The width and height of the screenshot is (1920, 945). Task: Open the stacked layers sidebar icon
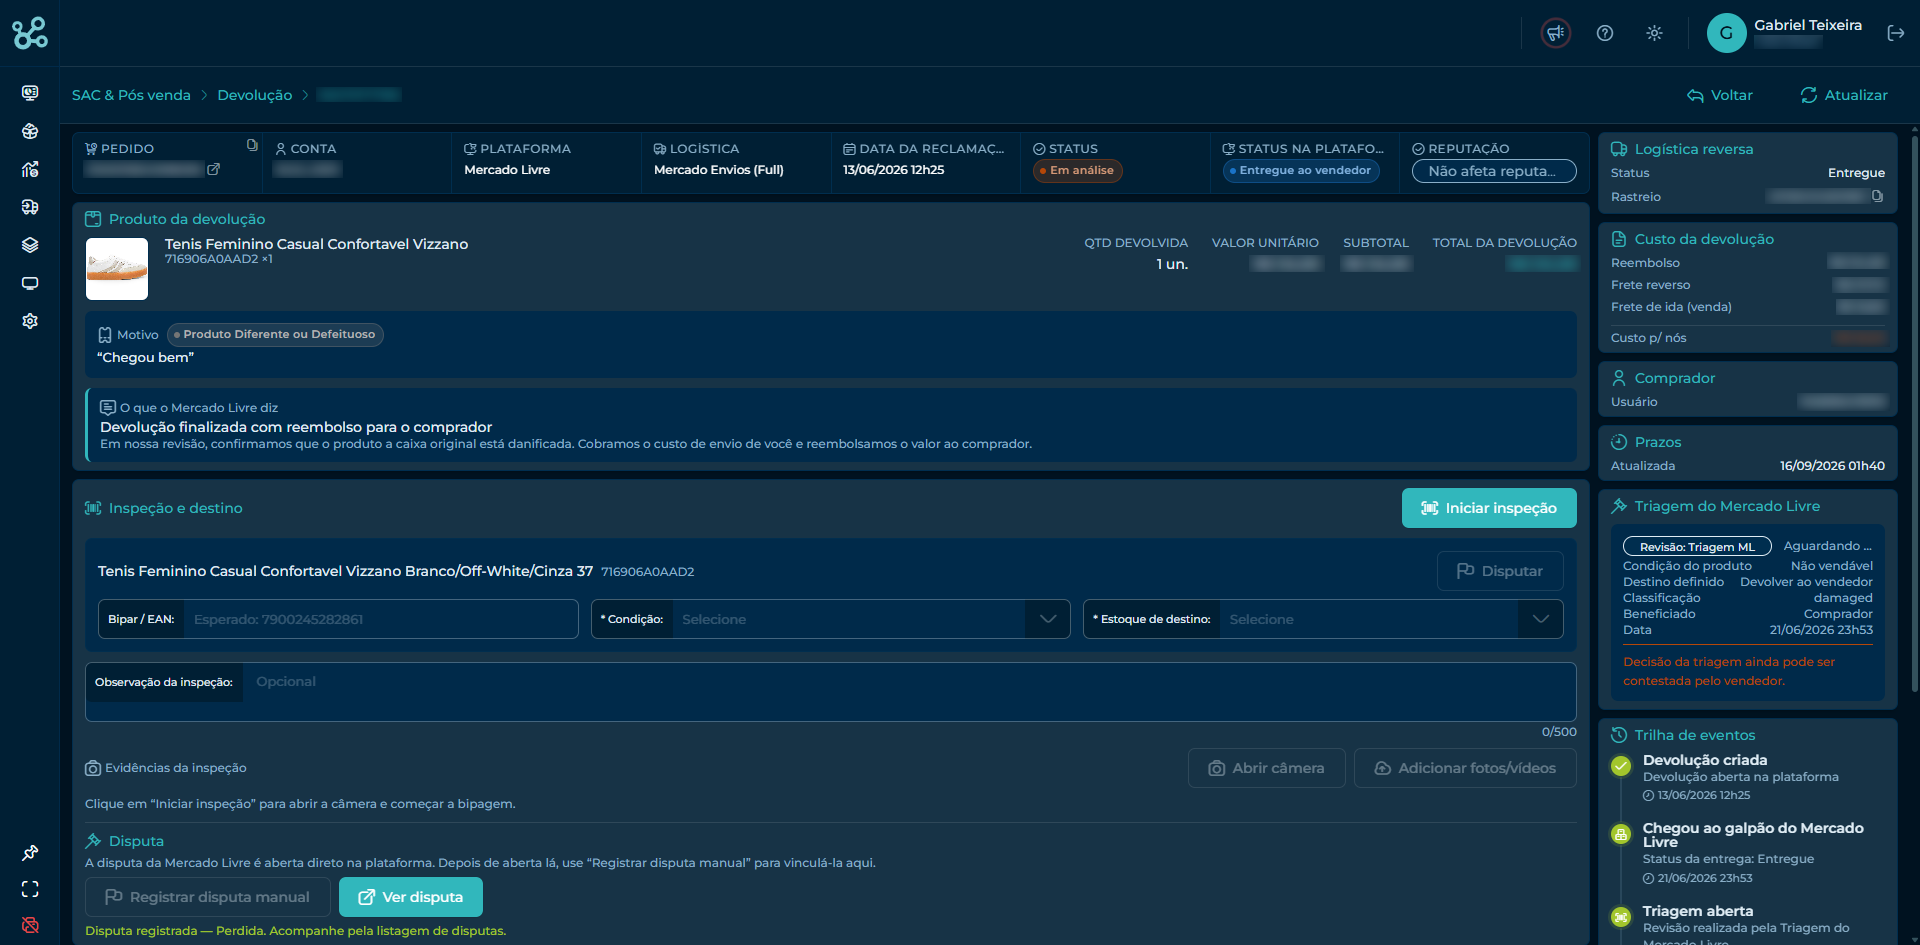click(x=30, y=245)
